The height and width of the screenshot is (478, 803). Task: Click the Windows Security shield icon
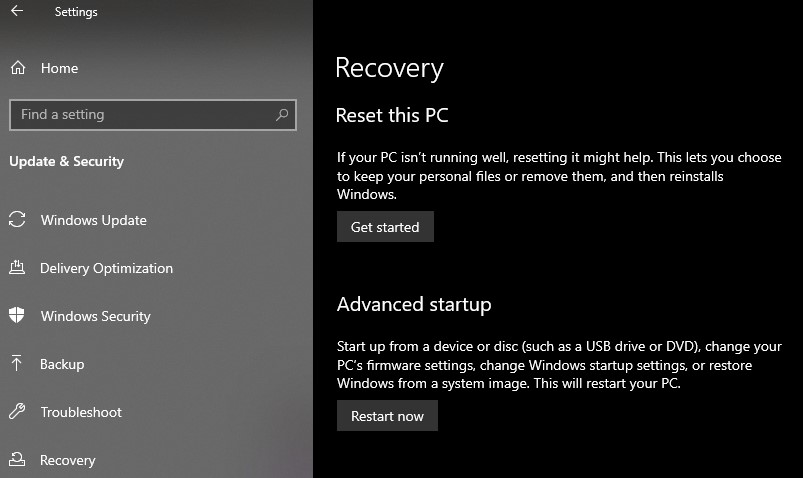[17, 316]
